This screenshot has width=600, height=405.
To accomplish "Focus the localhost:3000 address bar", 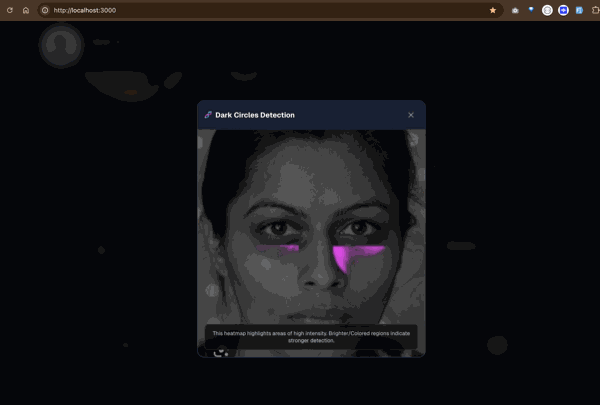I will click(x=268, y=10).
